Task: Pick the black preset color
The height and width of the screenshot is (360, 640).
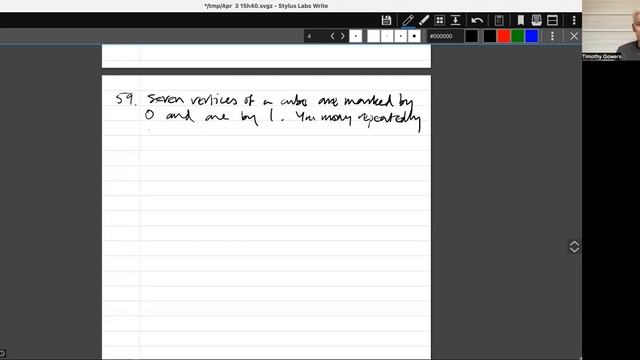Action: [x=490, y=36]
